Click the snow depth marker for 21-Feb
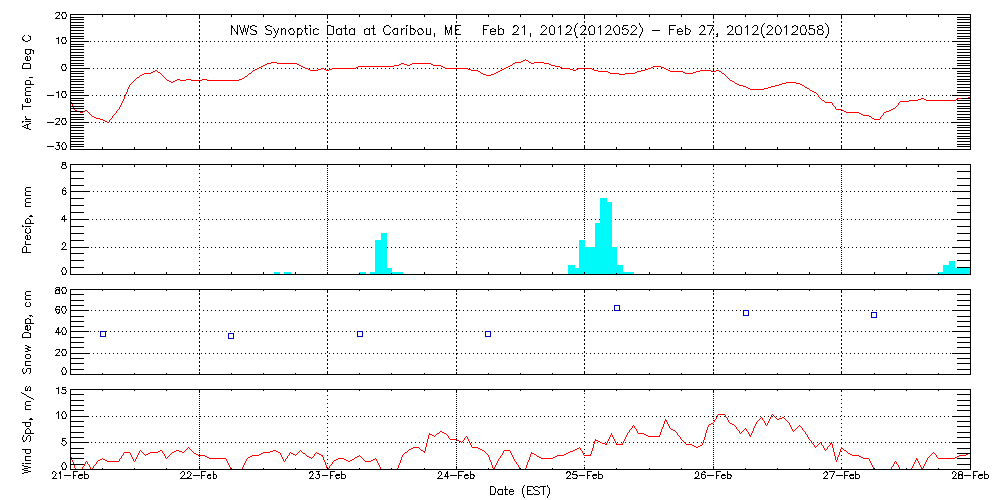Image resolution: width=1000 pixels, height=500 pixels. 103,334
